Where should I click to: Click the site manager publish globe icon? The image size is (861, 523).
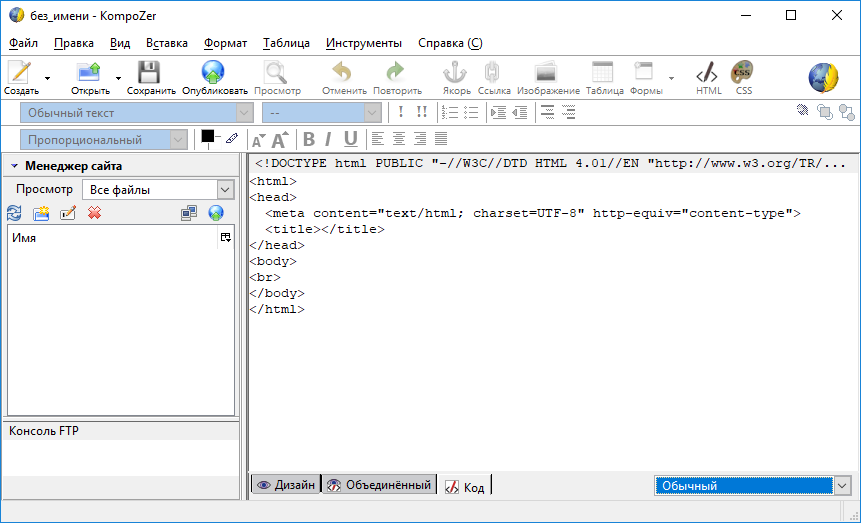pos(216,213)
